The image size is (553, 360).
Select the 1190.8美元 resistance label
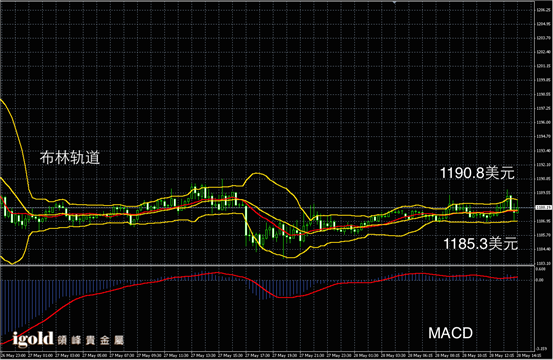click(477, 173)
